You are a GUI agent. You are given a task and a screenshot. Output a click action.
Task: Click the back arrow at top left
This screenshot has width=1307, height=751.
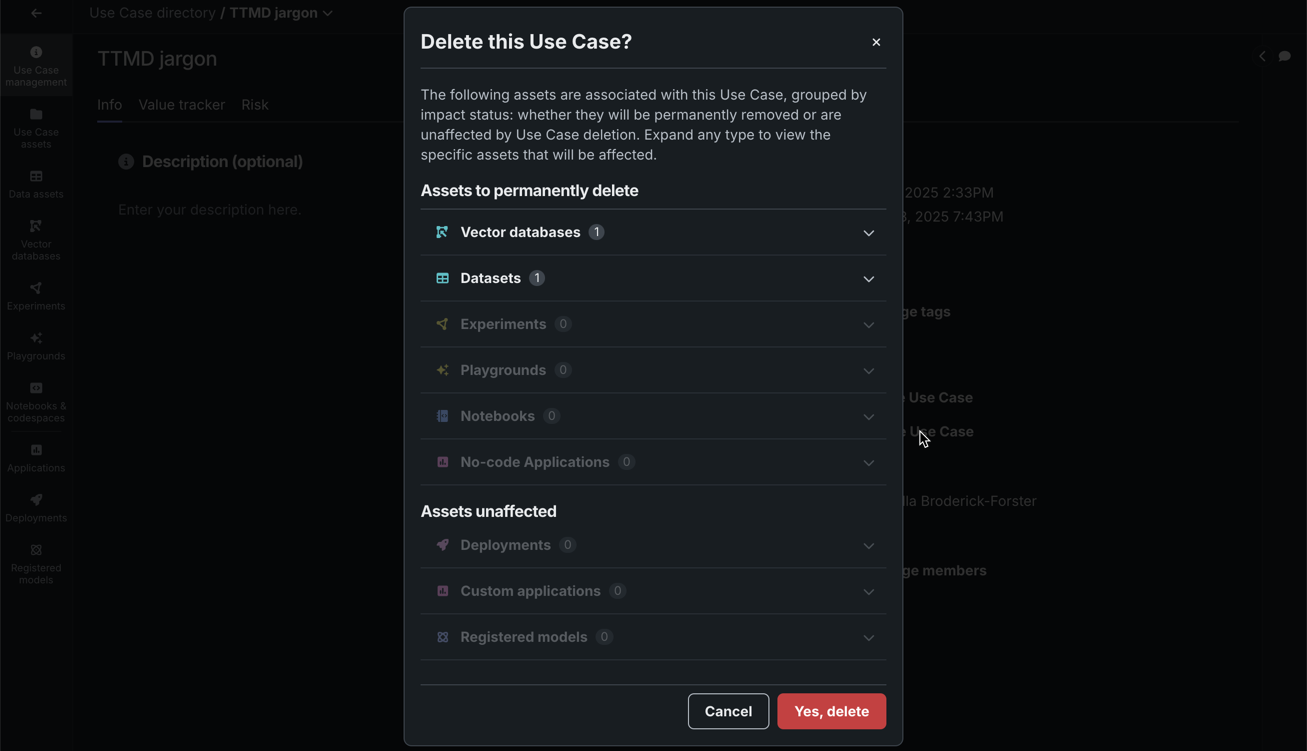pyautogui.click(x=36, y=13)
